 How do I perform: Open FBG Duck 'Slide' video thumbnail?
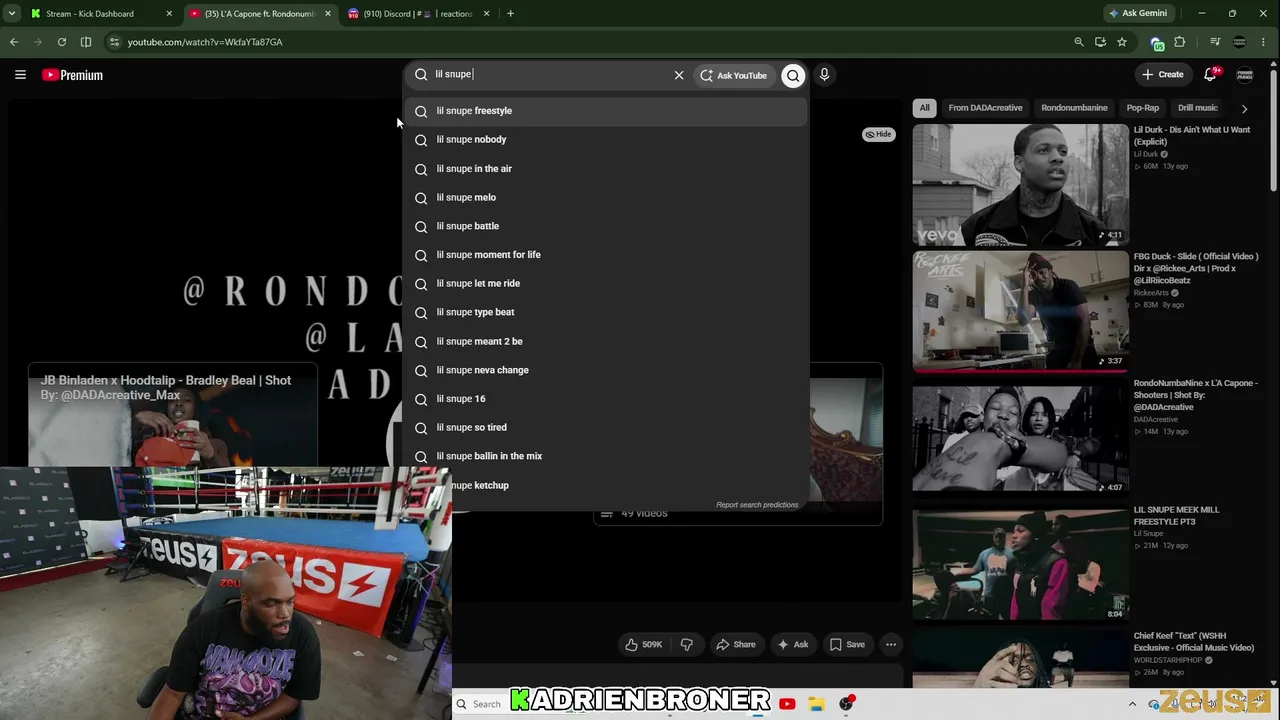[1020, 311]
